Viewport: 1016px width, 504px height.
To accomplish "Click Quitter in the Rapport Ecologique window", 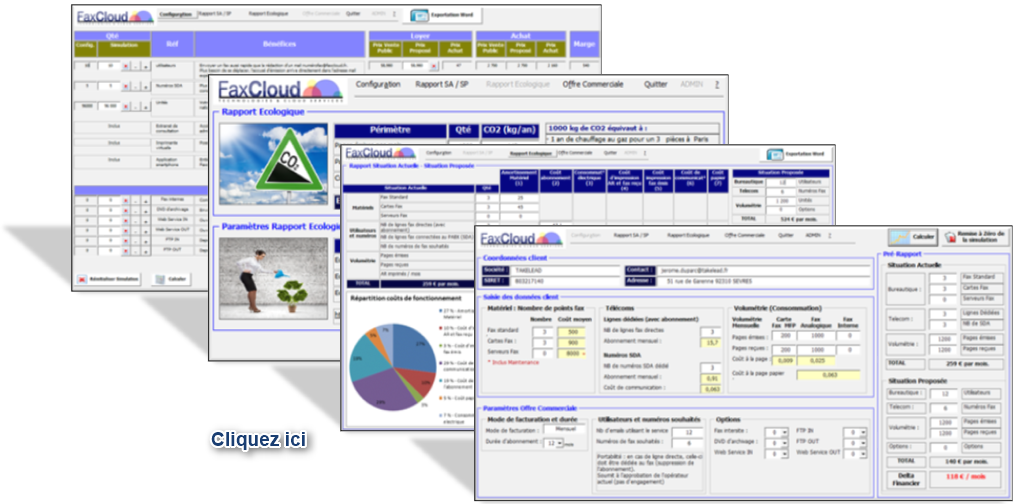I will (655, 84).
